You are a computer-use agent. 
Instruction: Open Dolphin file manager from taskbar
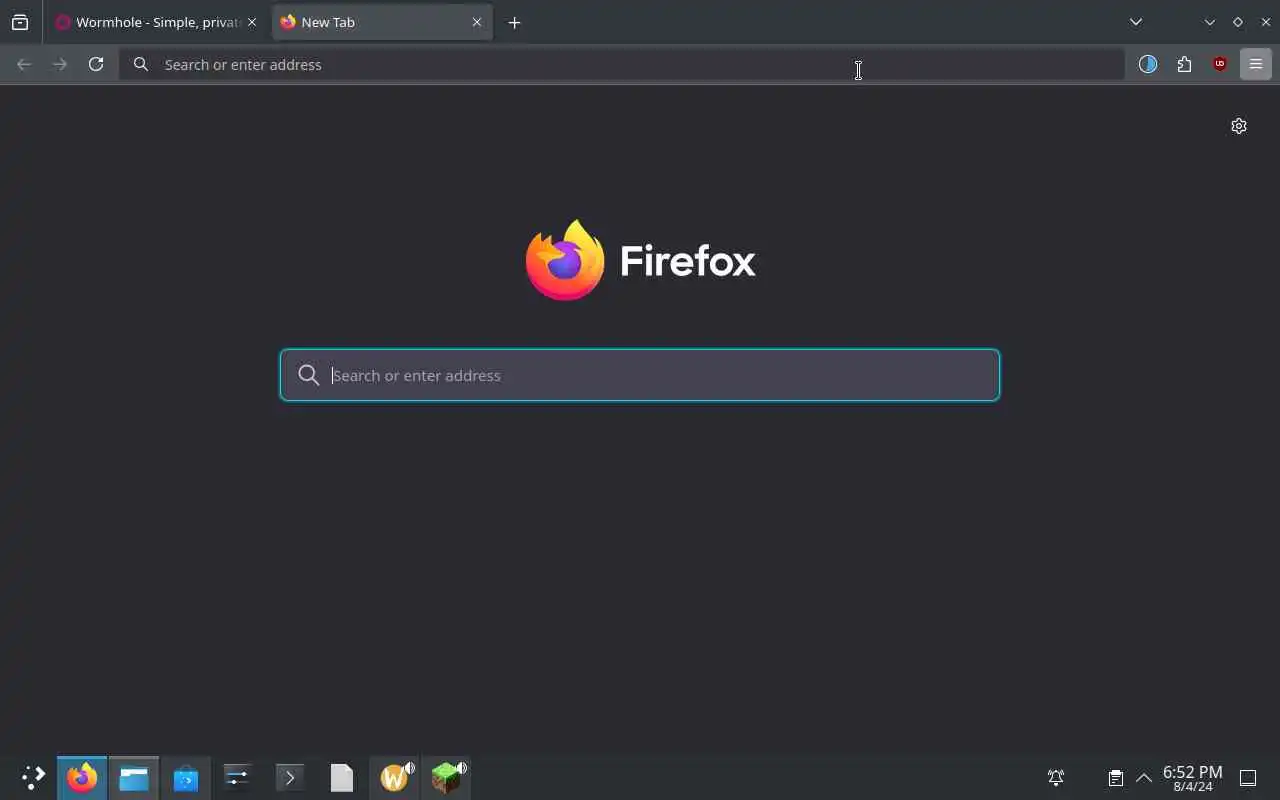click(x=134, y=777)
